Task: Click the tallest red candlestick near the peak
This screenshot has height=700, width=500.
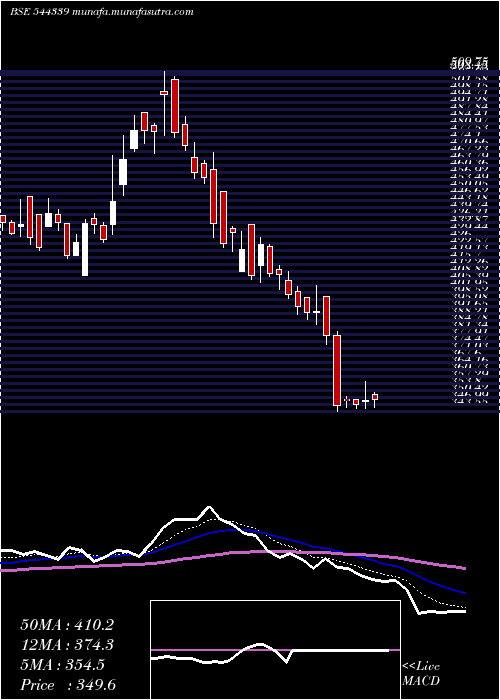Action: (175, 106)
